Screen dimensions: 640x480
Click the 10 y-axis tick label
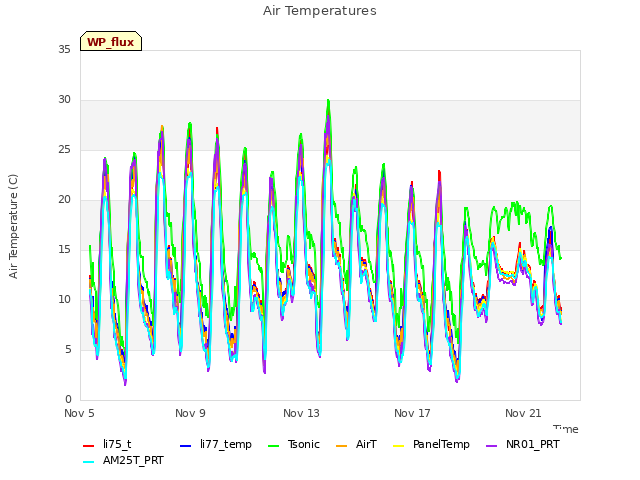[x=64, y=300]
